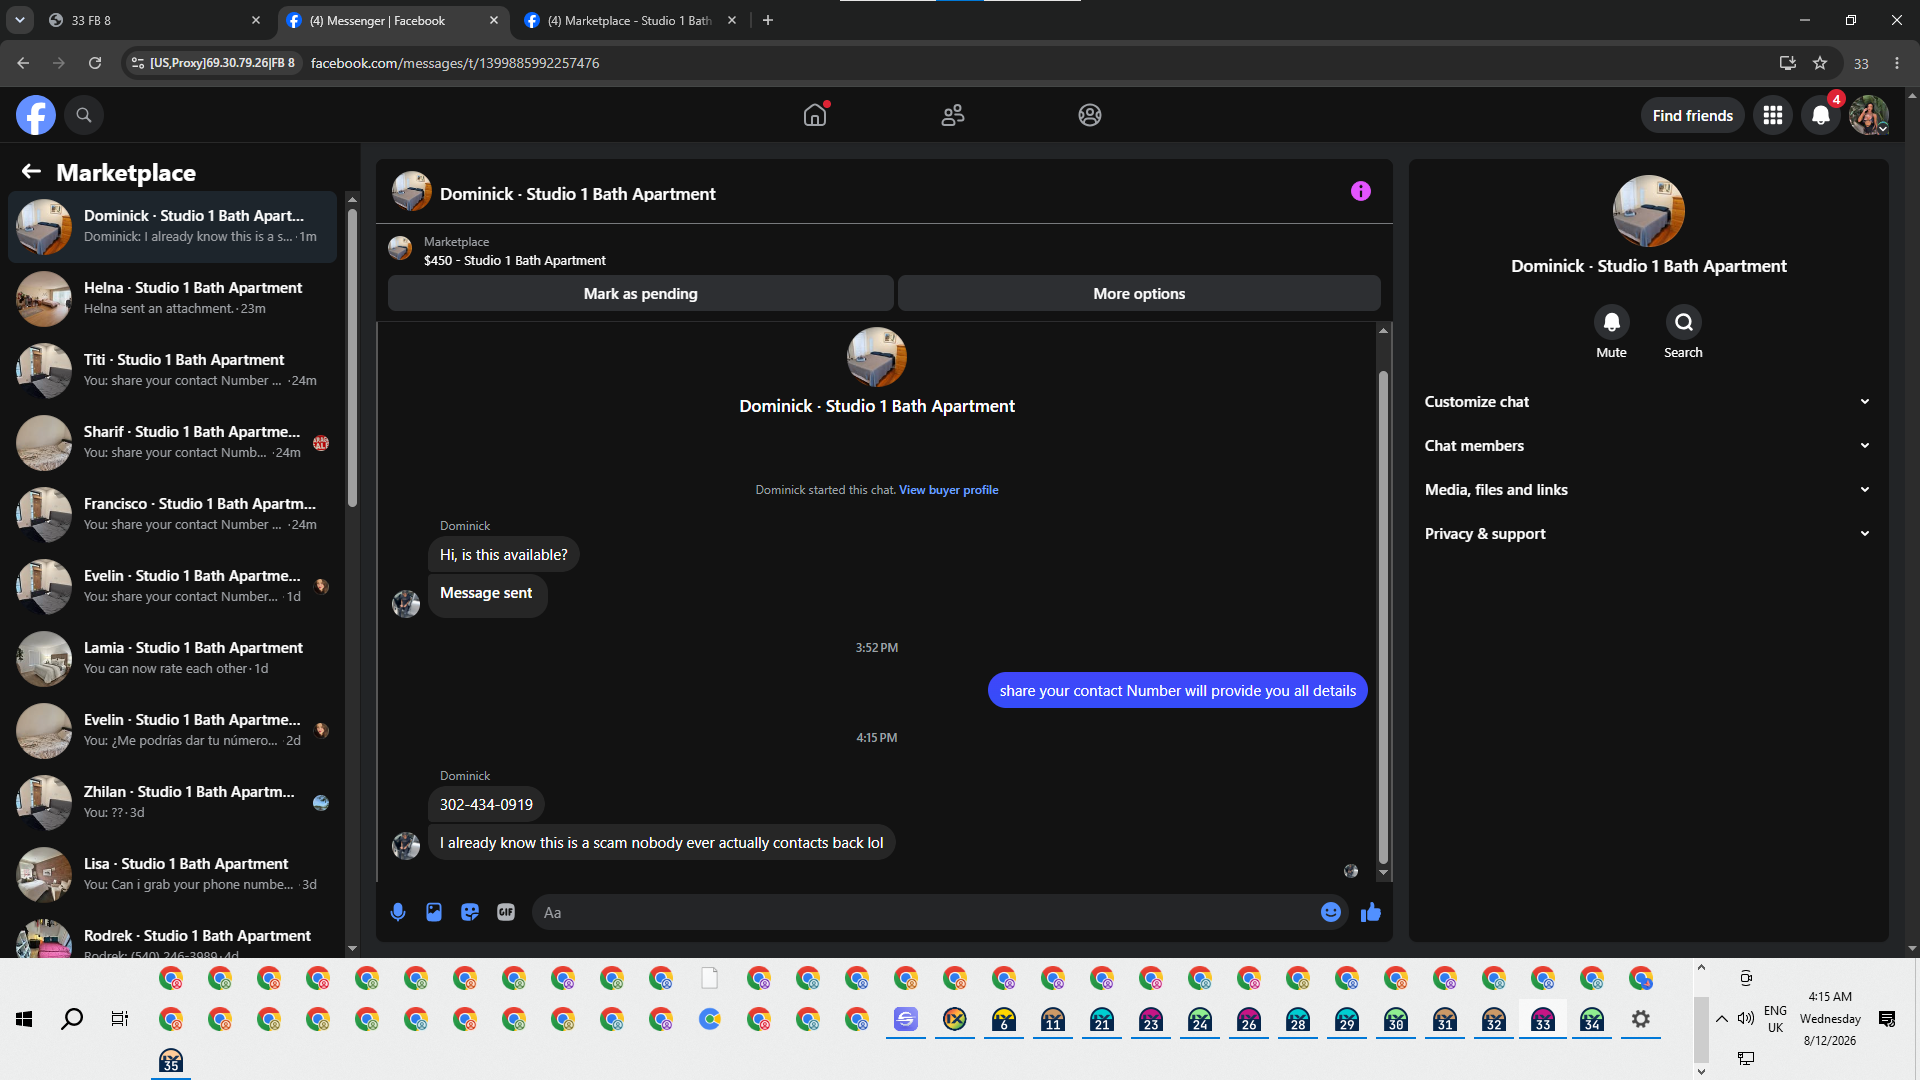This screenshot has height=1080, width=1920.
Task: Click Mark as pending button
Action: coord(641,294)
